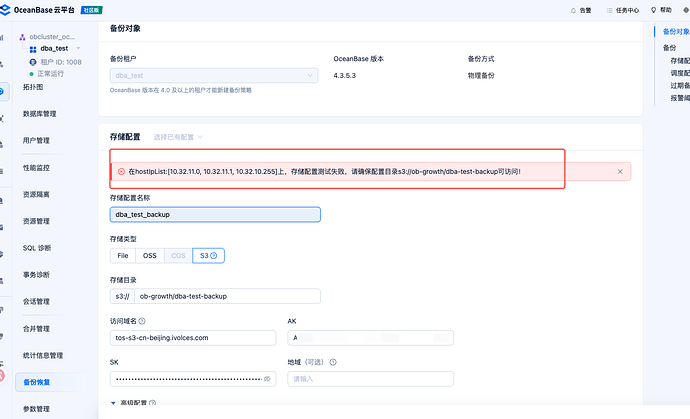This screenshot has width=690, height=419.
Task: Jump to 调度配置 anchor on right
Action: 680,73
